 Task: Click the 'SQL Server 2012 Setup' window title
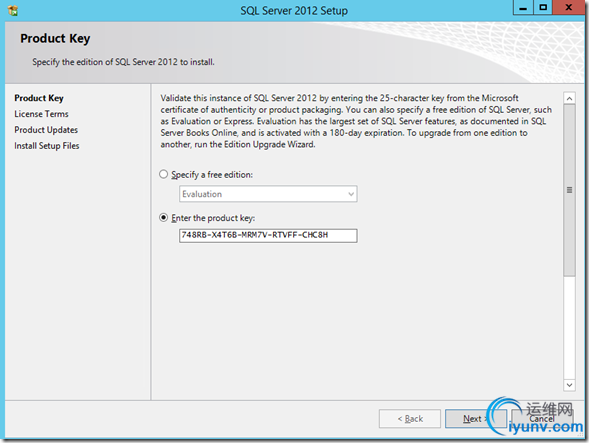[294, 11]
